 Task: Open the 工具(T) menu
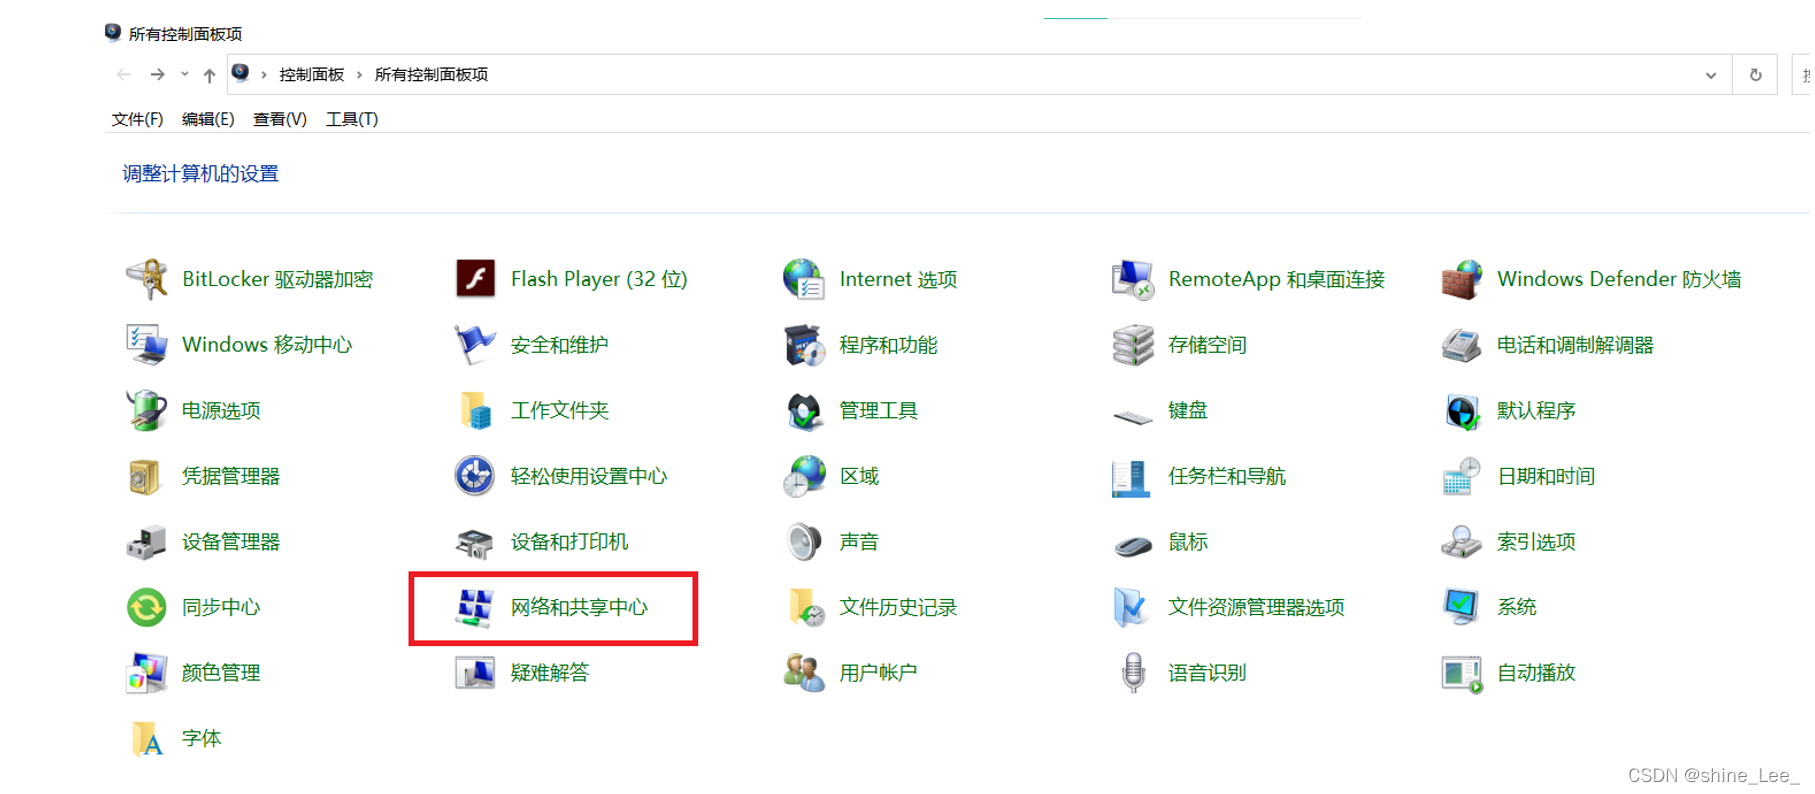coord(352,119)
